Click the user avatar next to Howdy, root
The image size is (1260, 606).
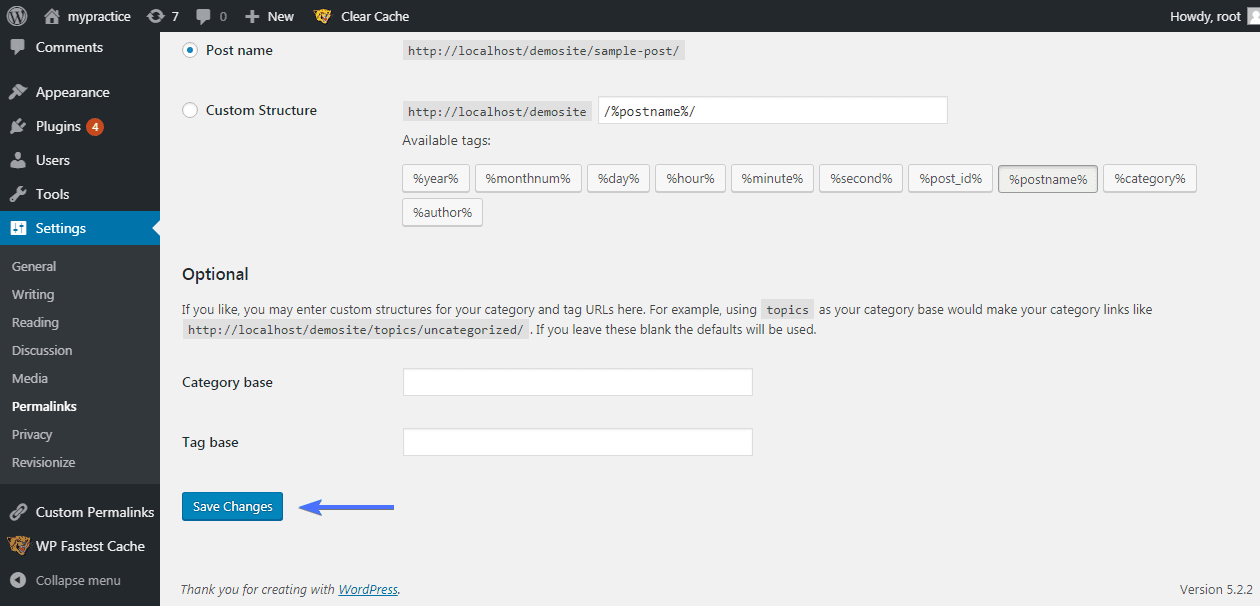coord(1252,16)
